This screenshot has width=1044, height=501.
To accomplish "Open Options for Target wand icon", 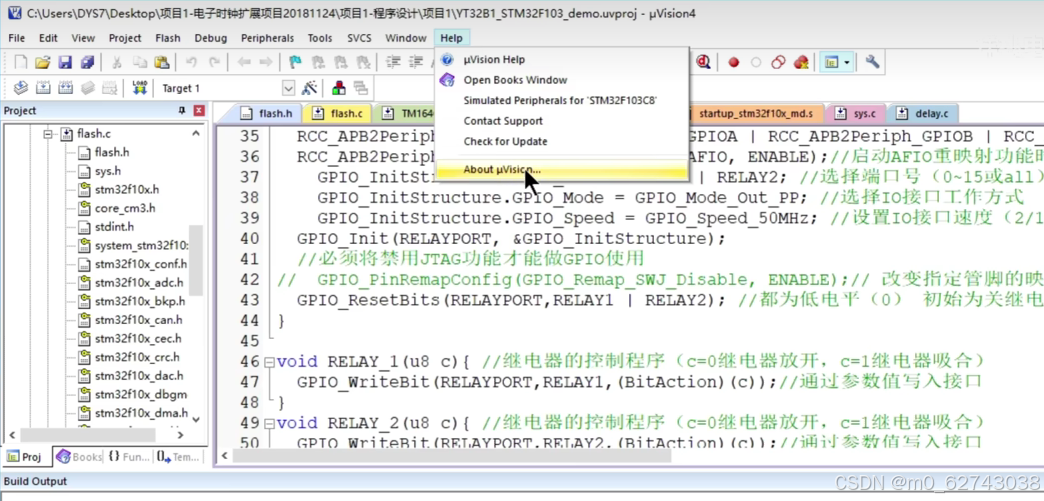I will tap(310, 88).
